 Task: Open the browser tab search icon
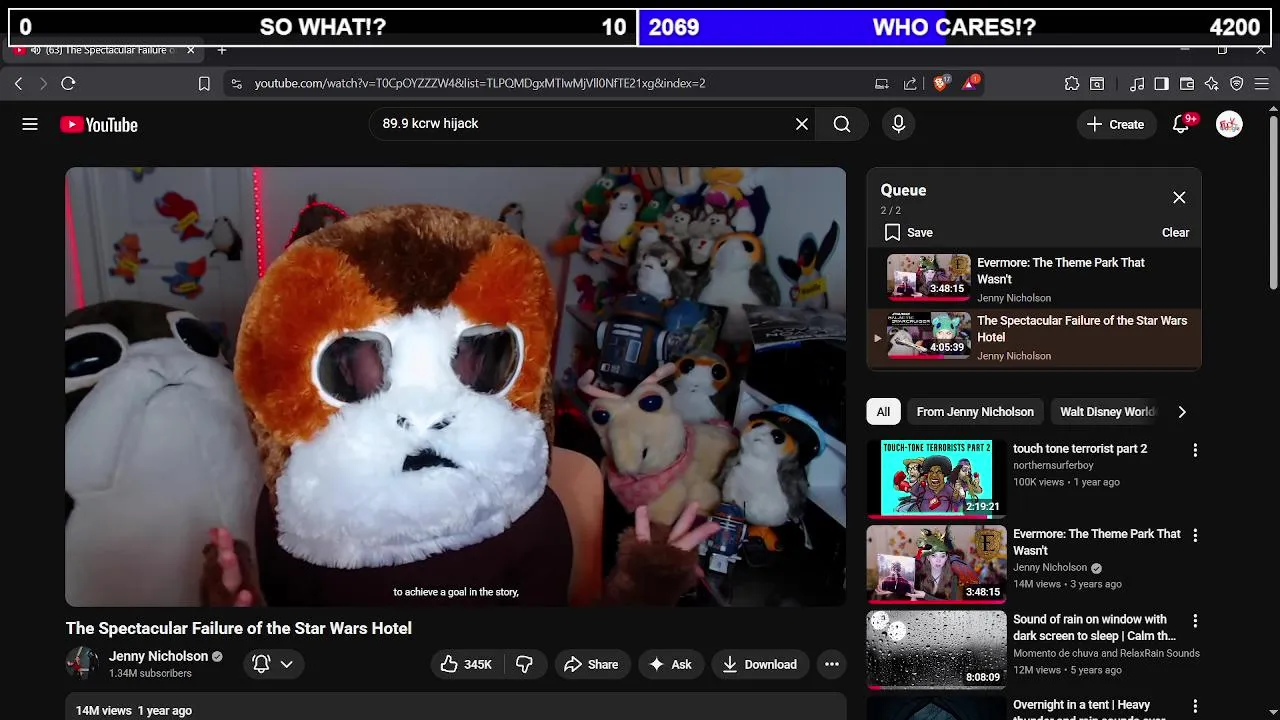1097,84
